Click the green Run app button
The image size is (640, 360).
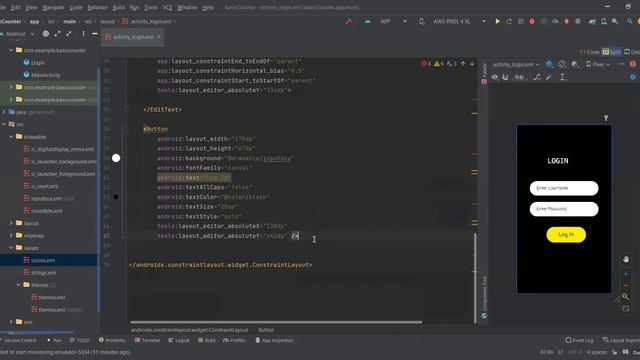coord(497,21)
